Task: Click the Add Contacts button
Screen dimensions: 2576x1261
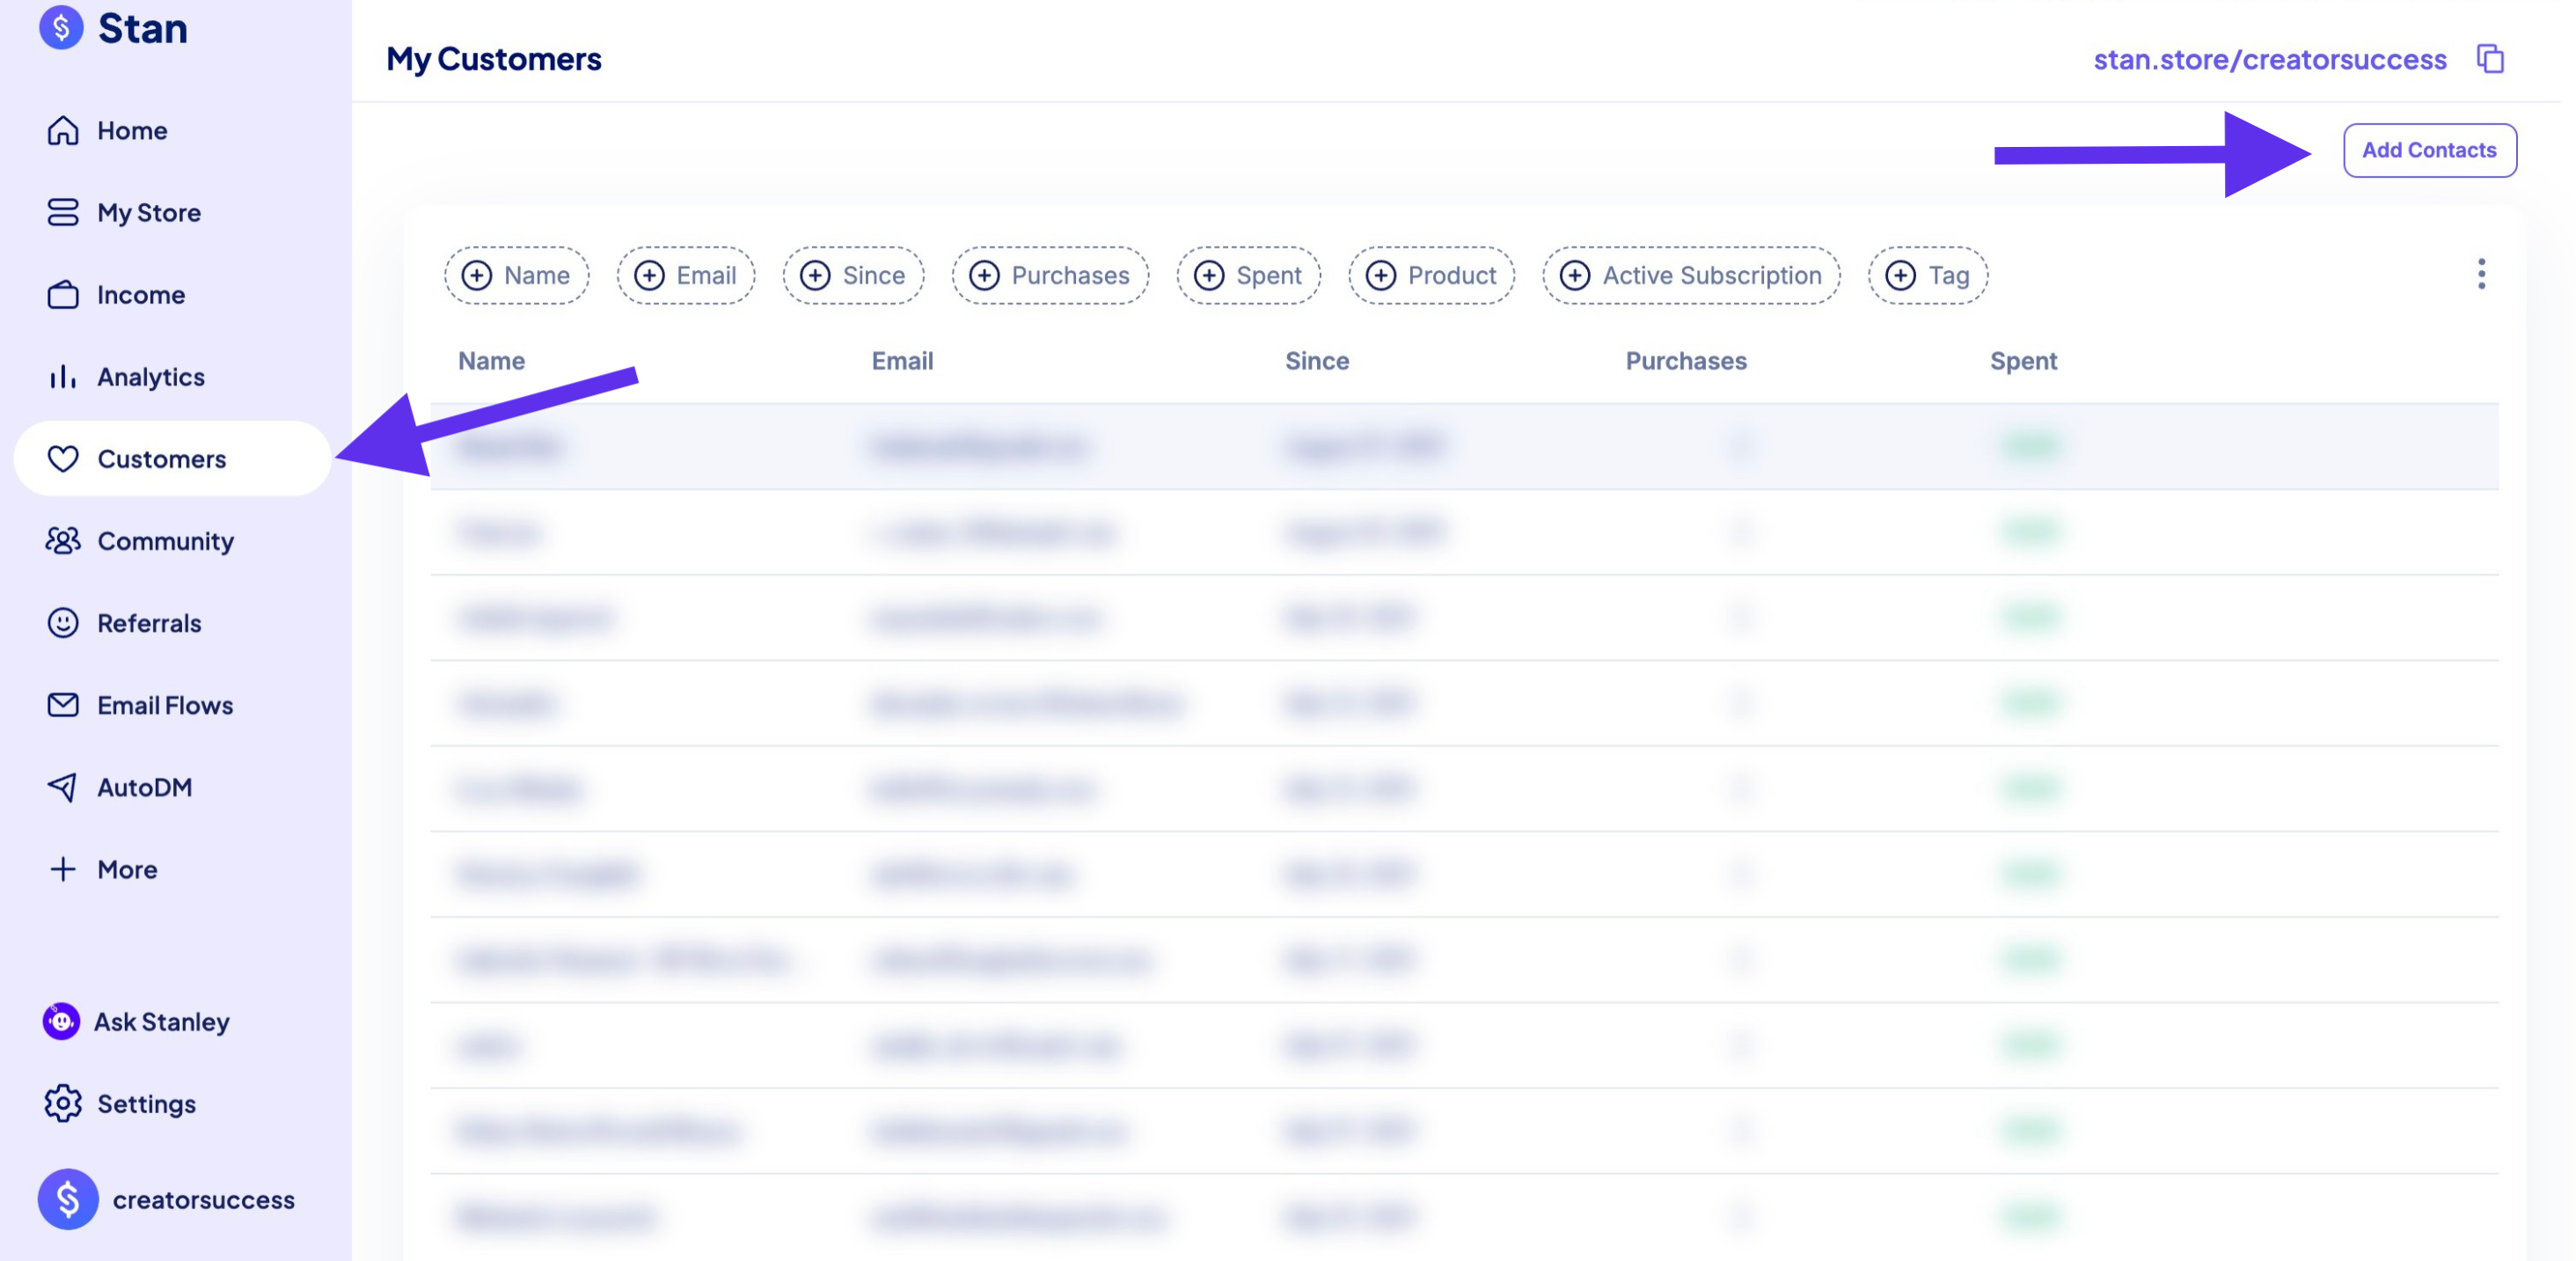Action: click(2429, 150)
